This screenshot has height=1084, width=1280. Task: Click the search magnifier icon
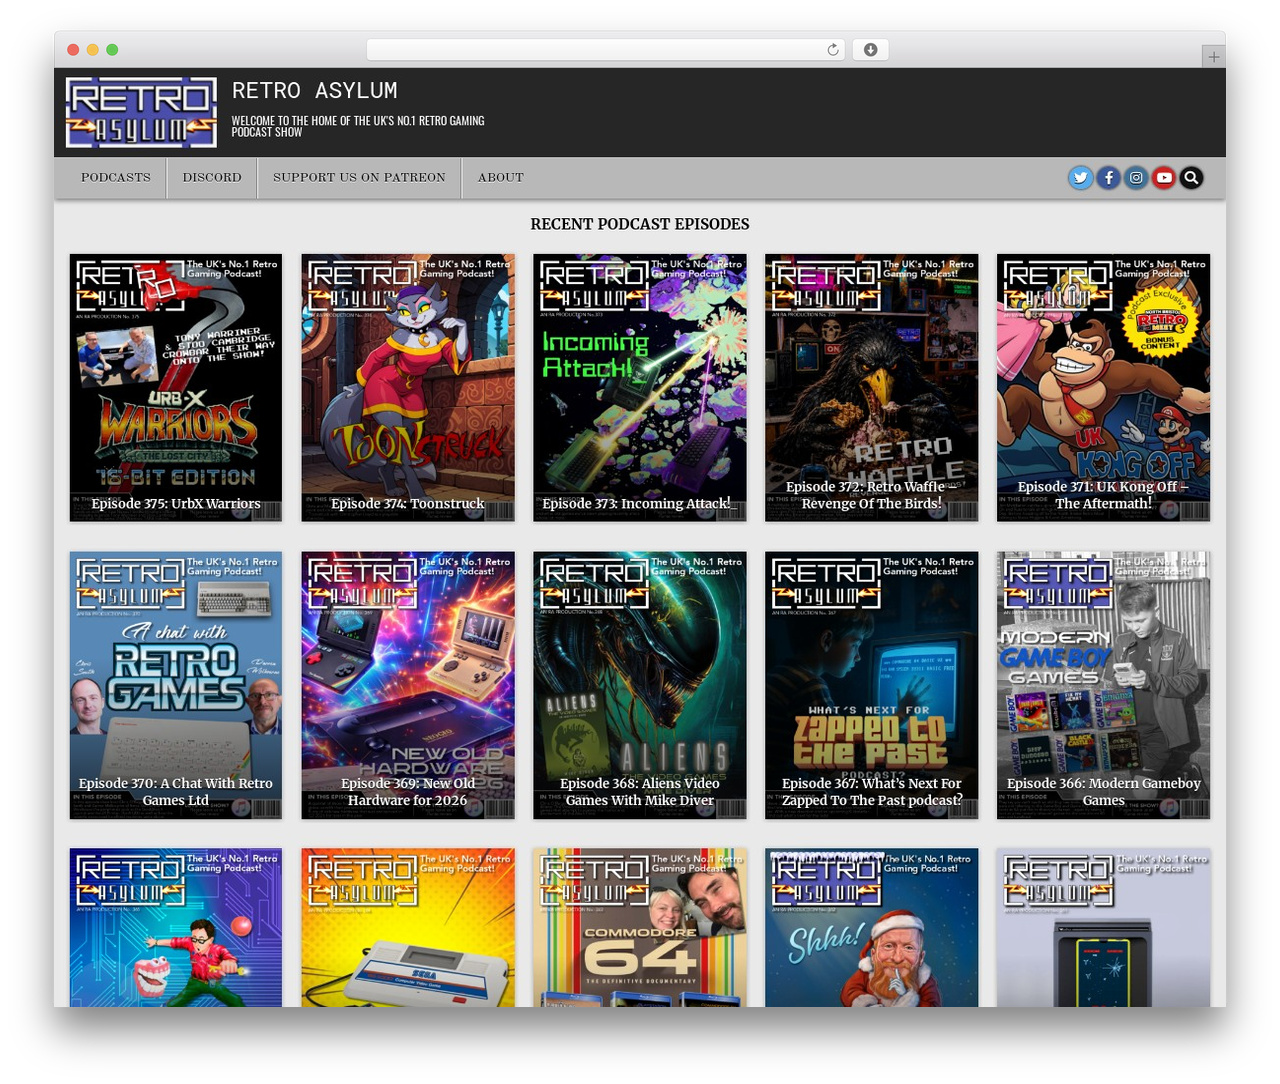(x=1191, y=178)
